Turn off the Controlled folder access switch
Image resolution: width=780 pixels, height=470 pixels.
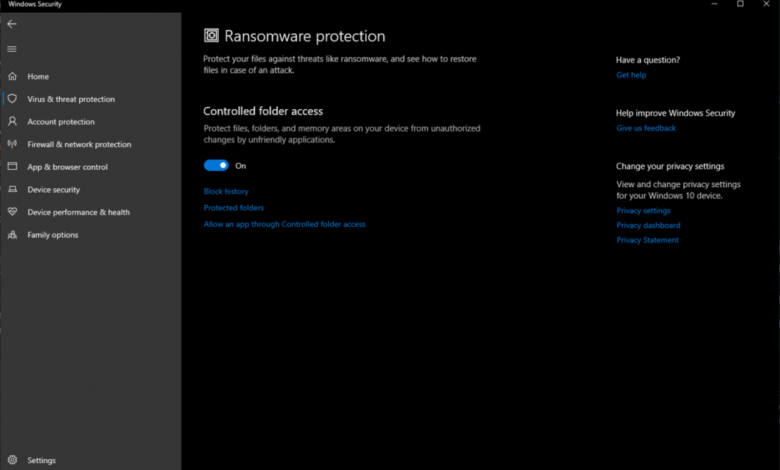(x=216, y=166)
